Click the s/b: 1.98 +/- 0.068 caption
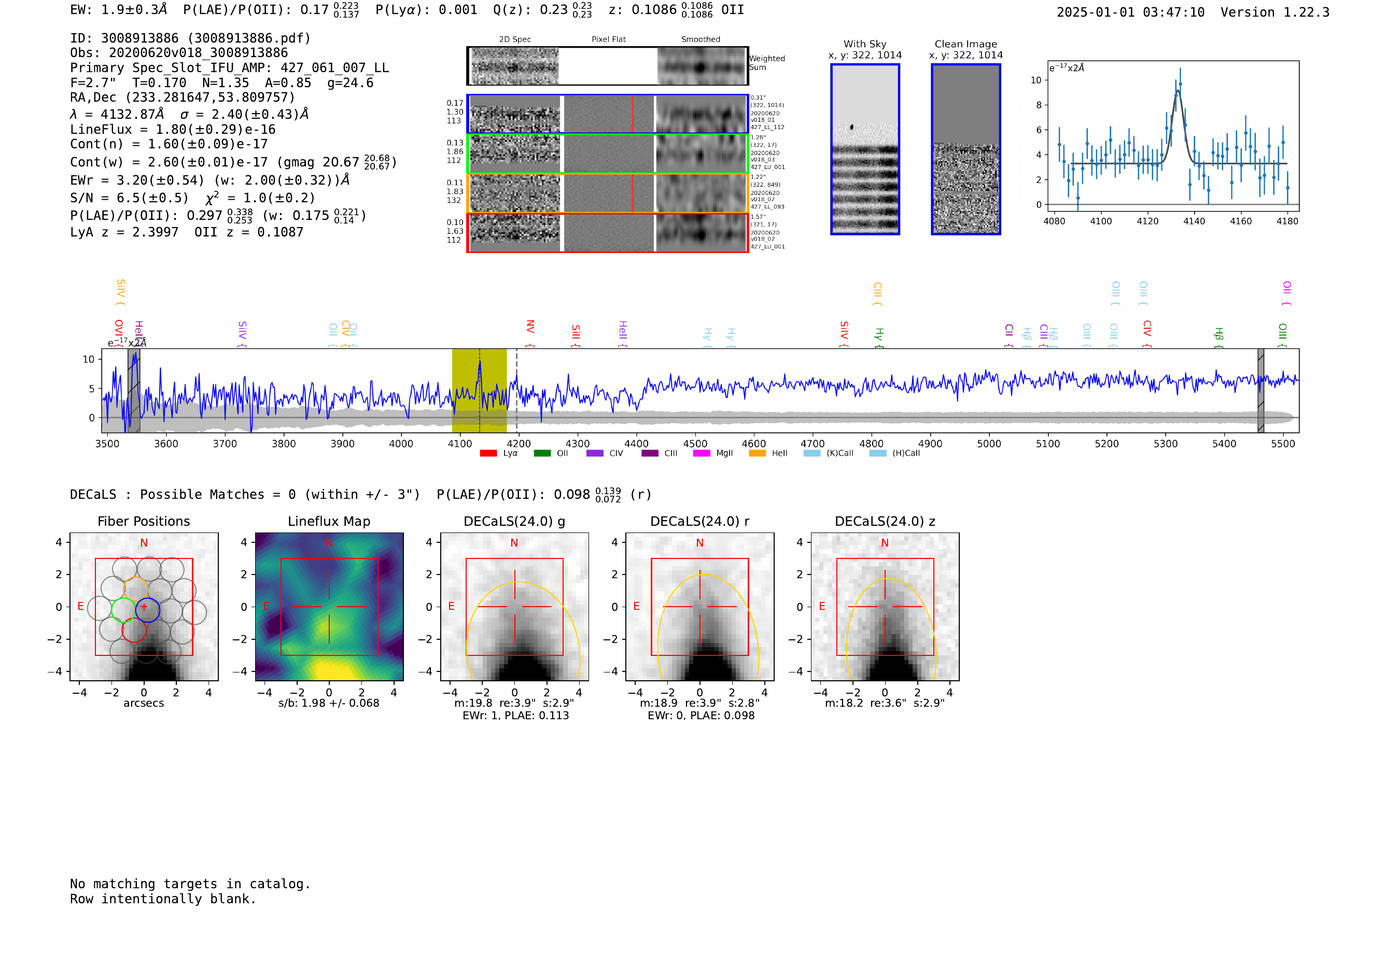The image size is (1400, 953). coord(329,703)
